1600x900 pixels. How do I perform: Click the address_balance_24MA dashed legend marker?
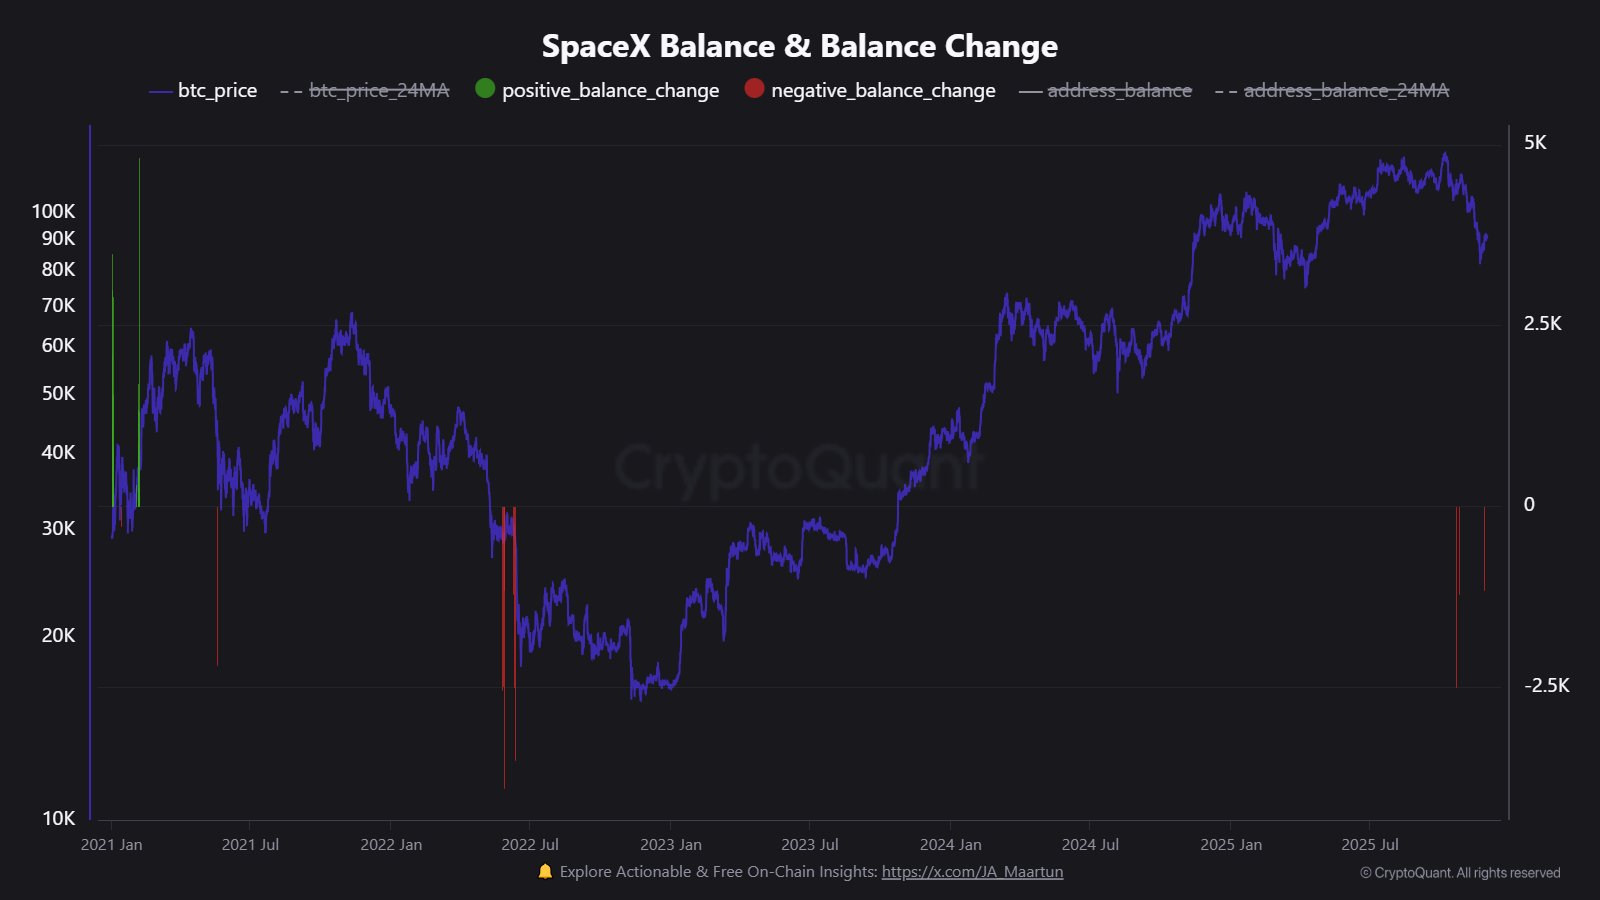point(1226,91)
